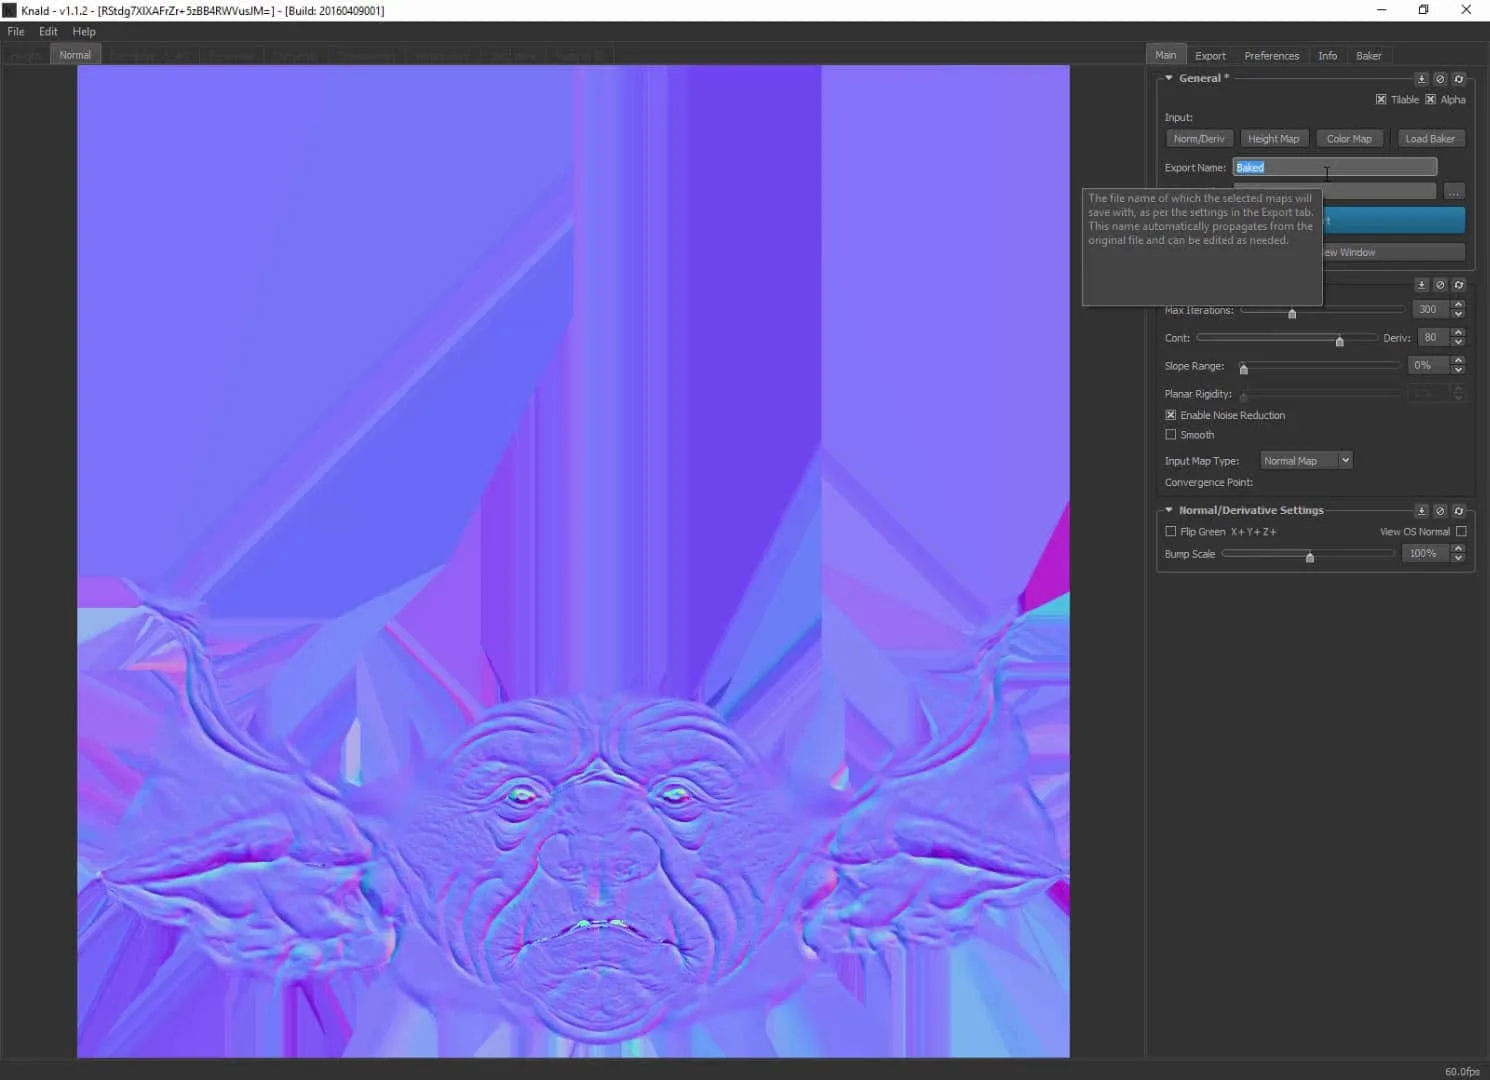Select the Normal map view tab
The height and width of the screenshot is (1080, 1490).
(x=75, y=55)
